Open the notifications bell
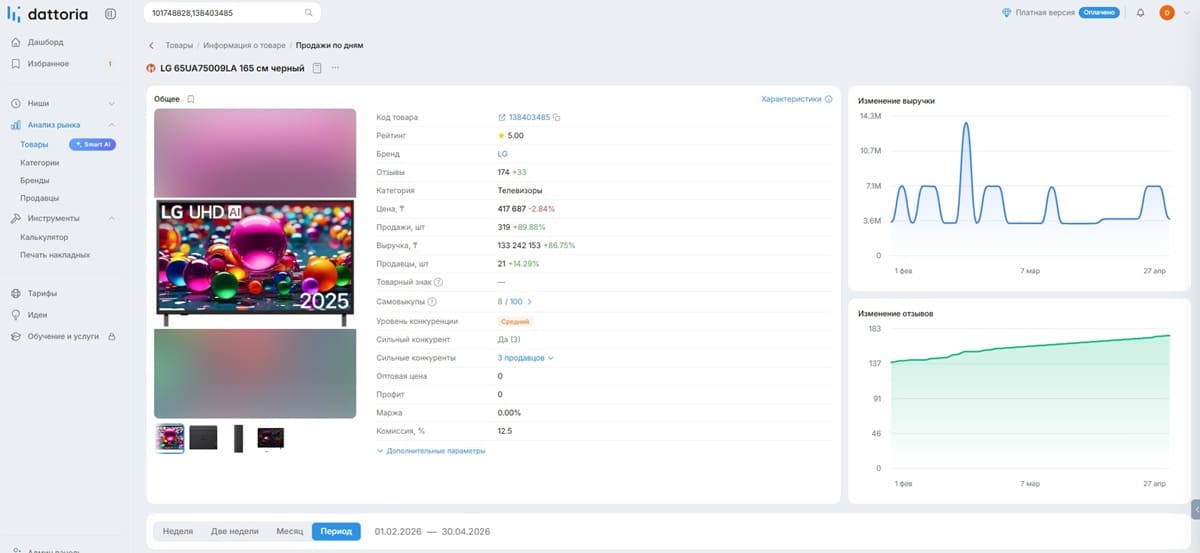 (1140, 13)
